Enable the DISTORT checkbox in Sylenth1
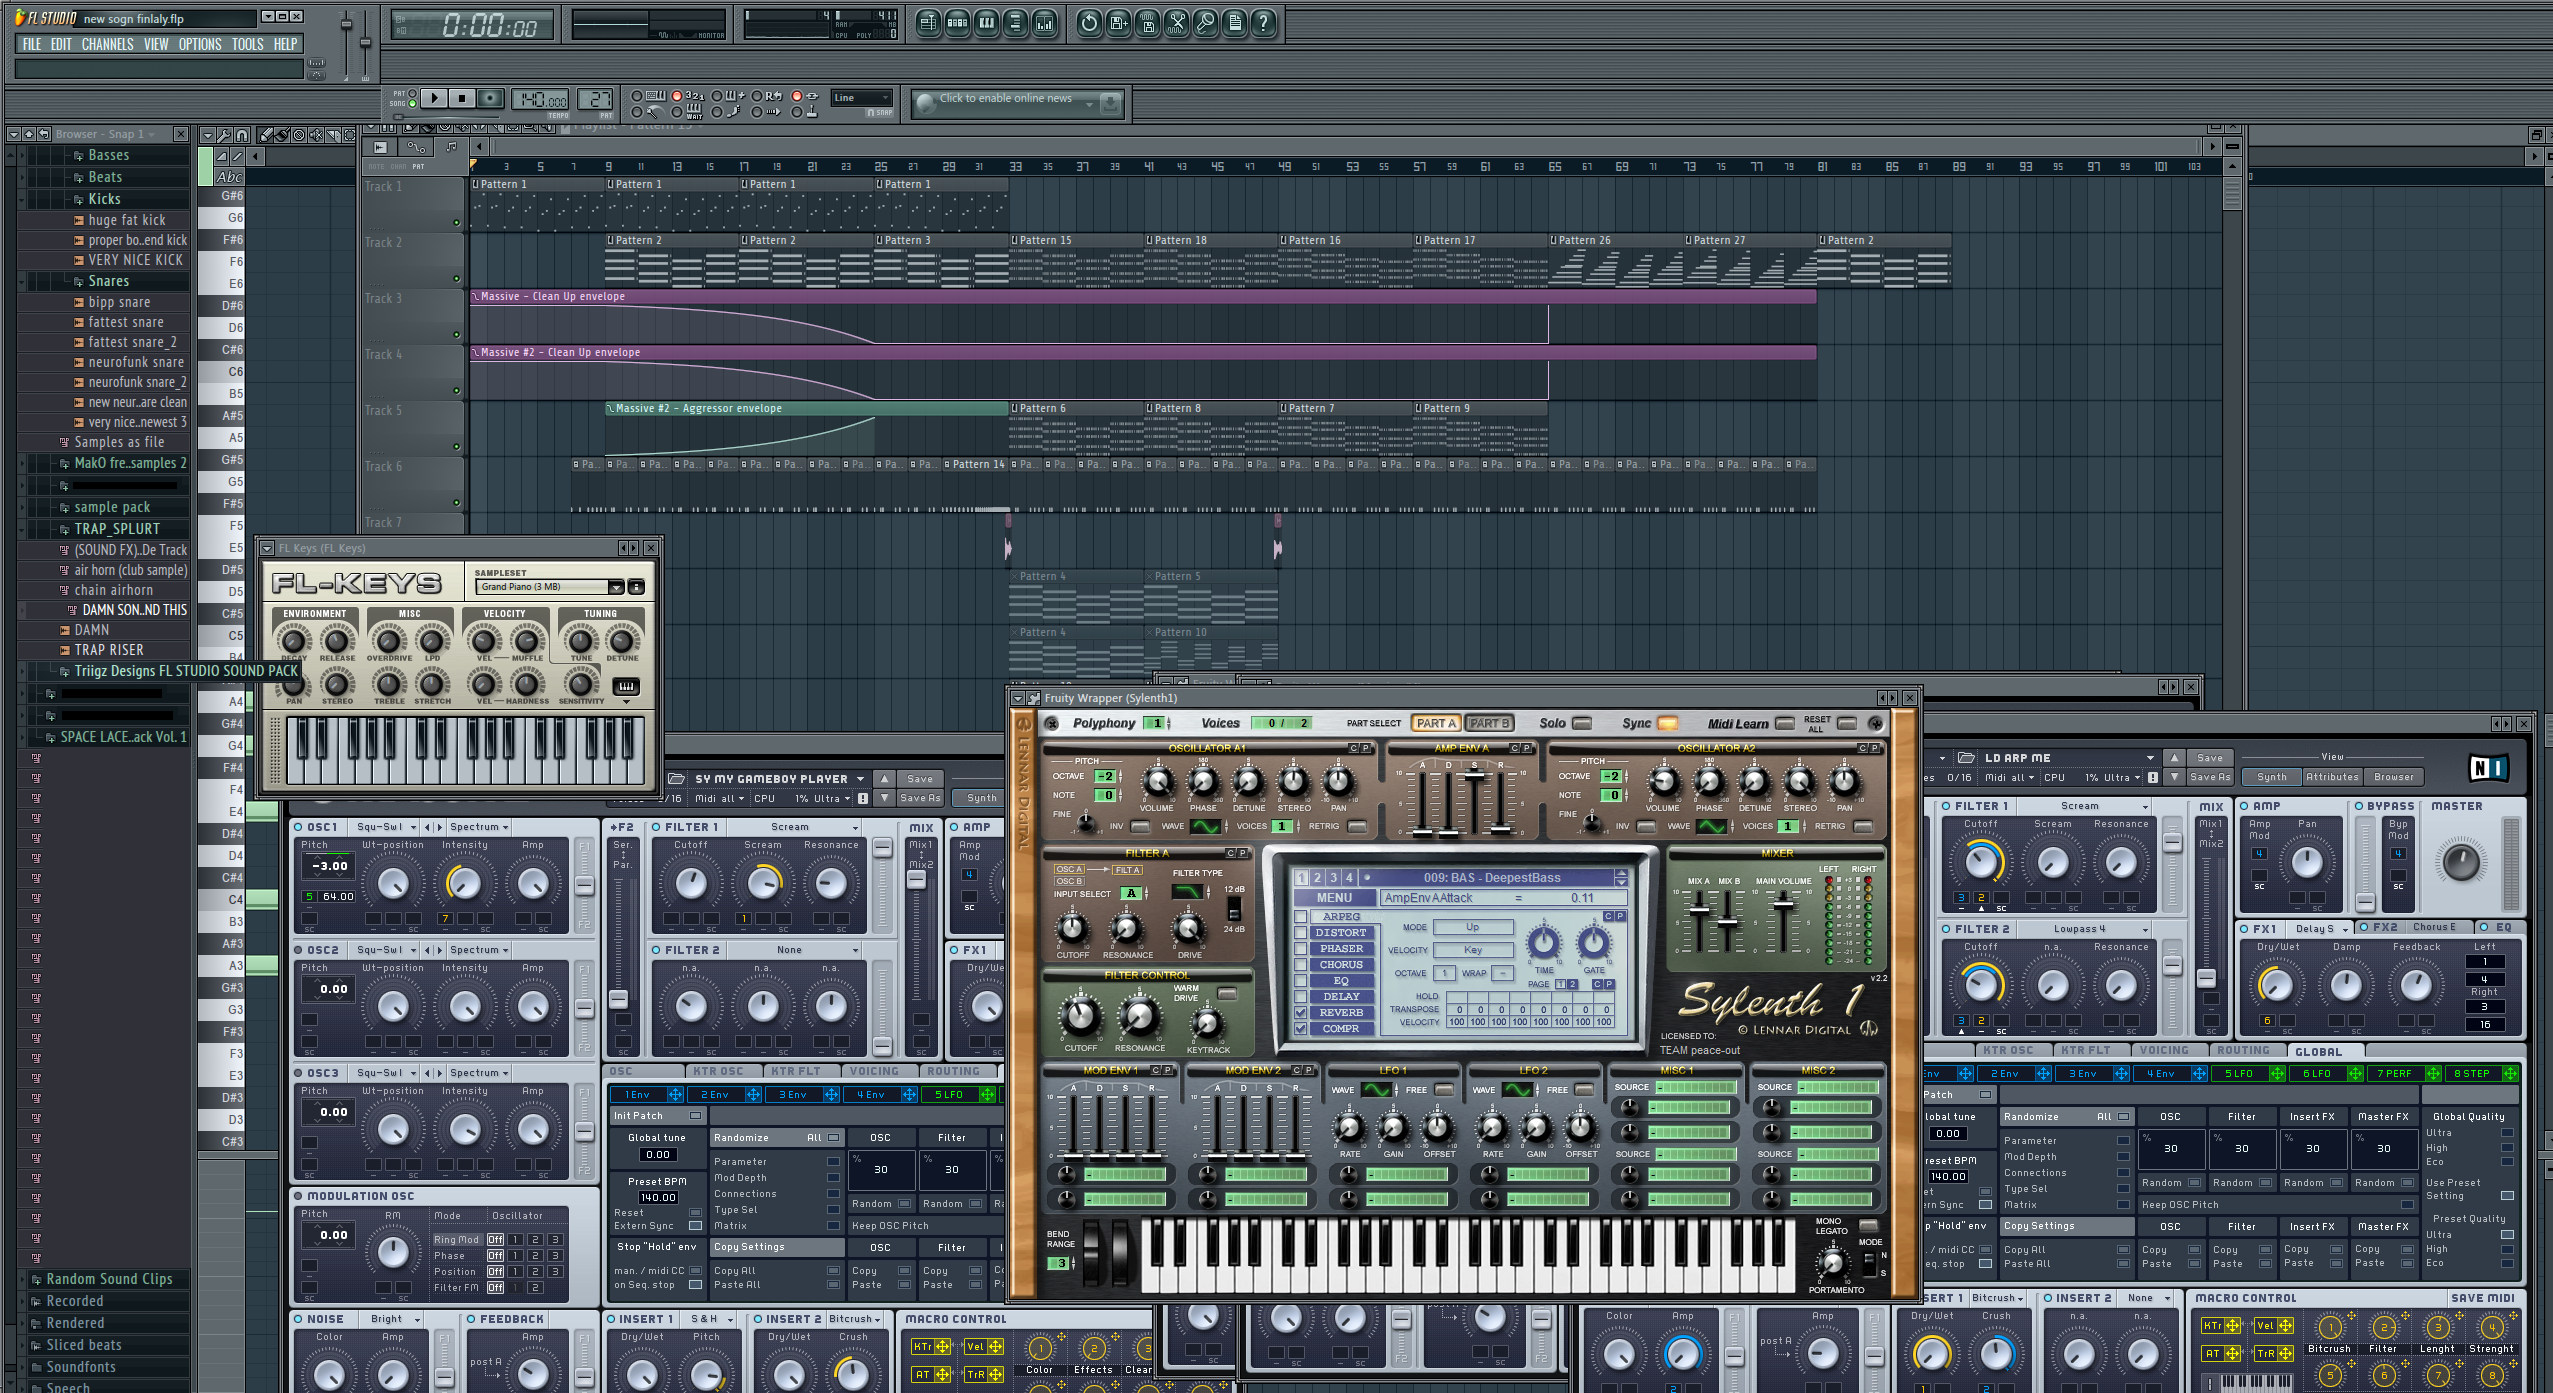This screenshot has height=1393, width=2553. (x=1301, y=932)
